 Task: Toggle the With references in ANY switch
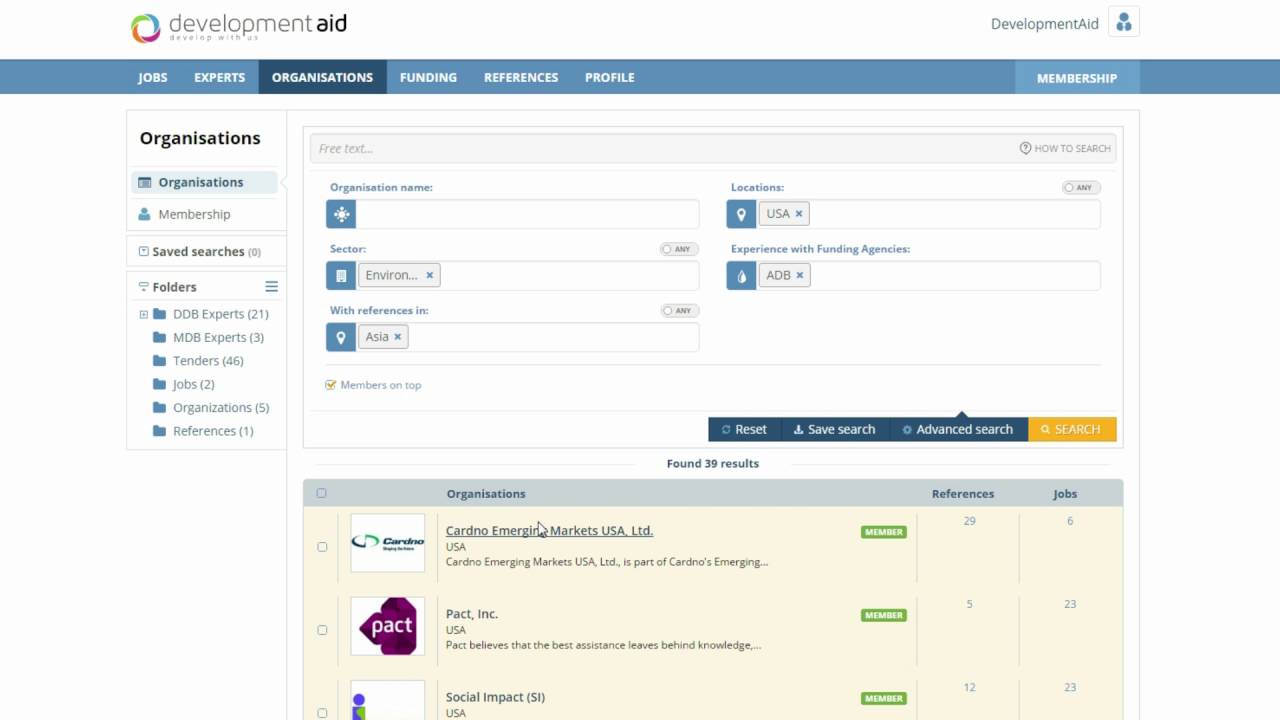pos(680,311)
